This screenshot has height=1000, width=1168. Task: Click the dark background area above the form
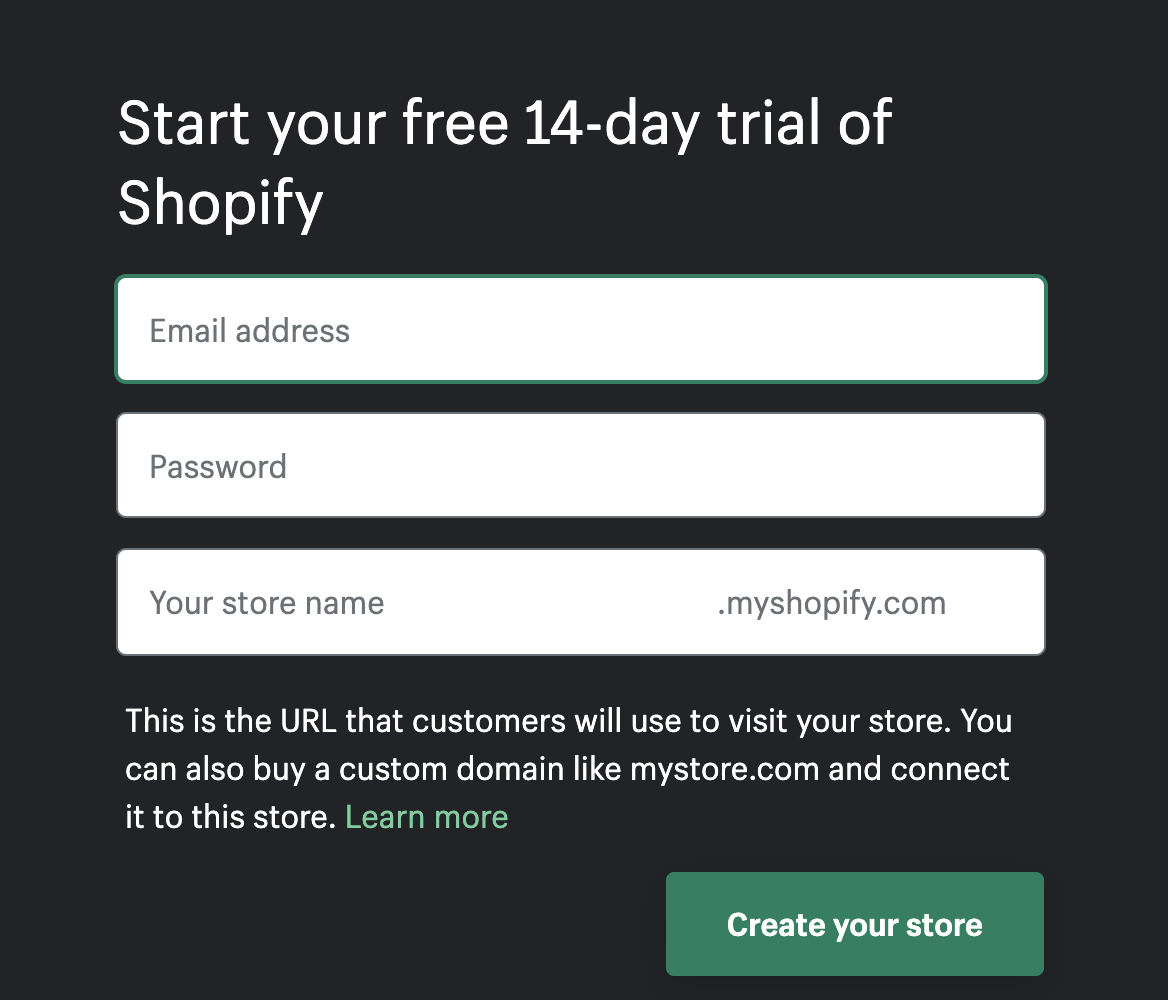pyautogui.click(x=584, y=40)
